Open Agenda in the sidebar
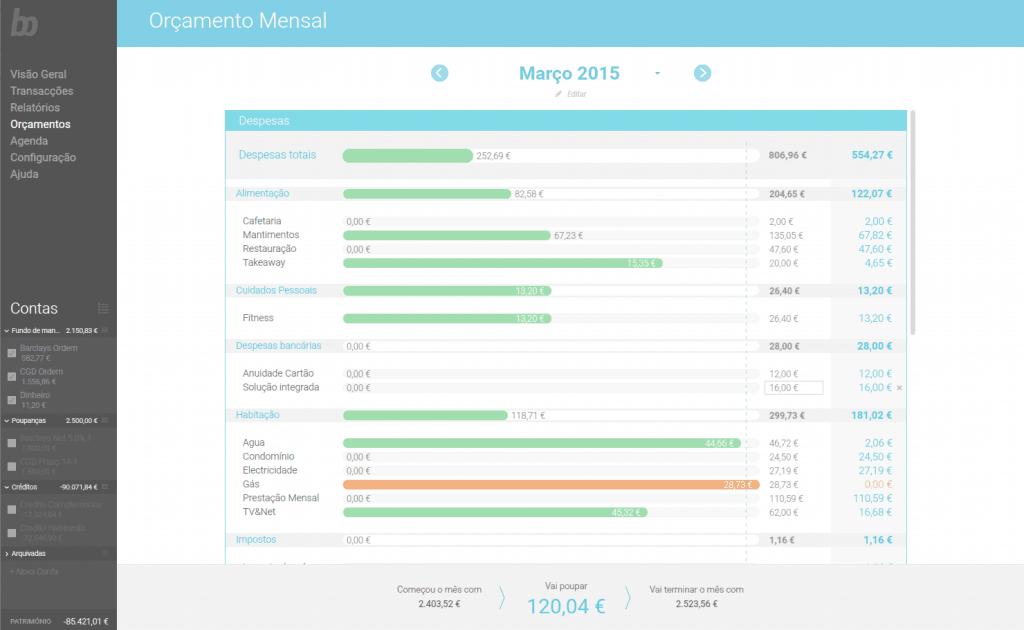The width and height of the screenshot is (1024, 630). point(29,141)
